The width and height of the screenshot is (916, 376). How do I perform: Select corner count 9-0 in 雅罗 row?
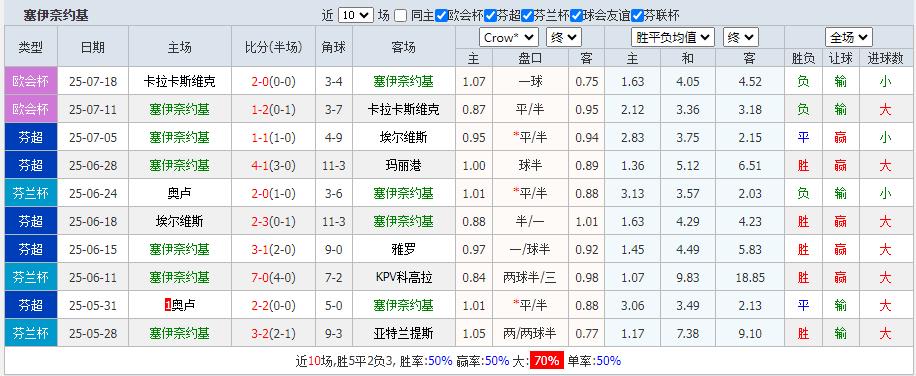click(x=334, y=249)
